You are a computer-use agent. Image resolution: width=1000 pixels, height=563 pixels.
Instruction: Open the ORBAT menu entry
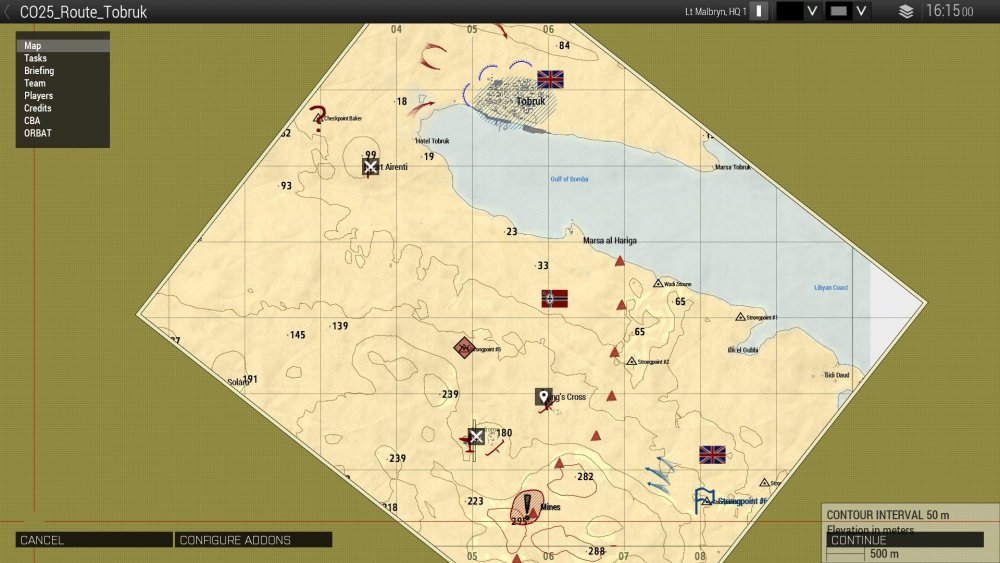[38, 133]
